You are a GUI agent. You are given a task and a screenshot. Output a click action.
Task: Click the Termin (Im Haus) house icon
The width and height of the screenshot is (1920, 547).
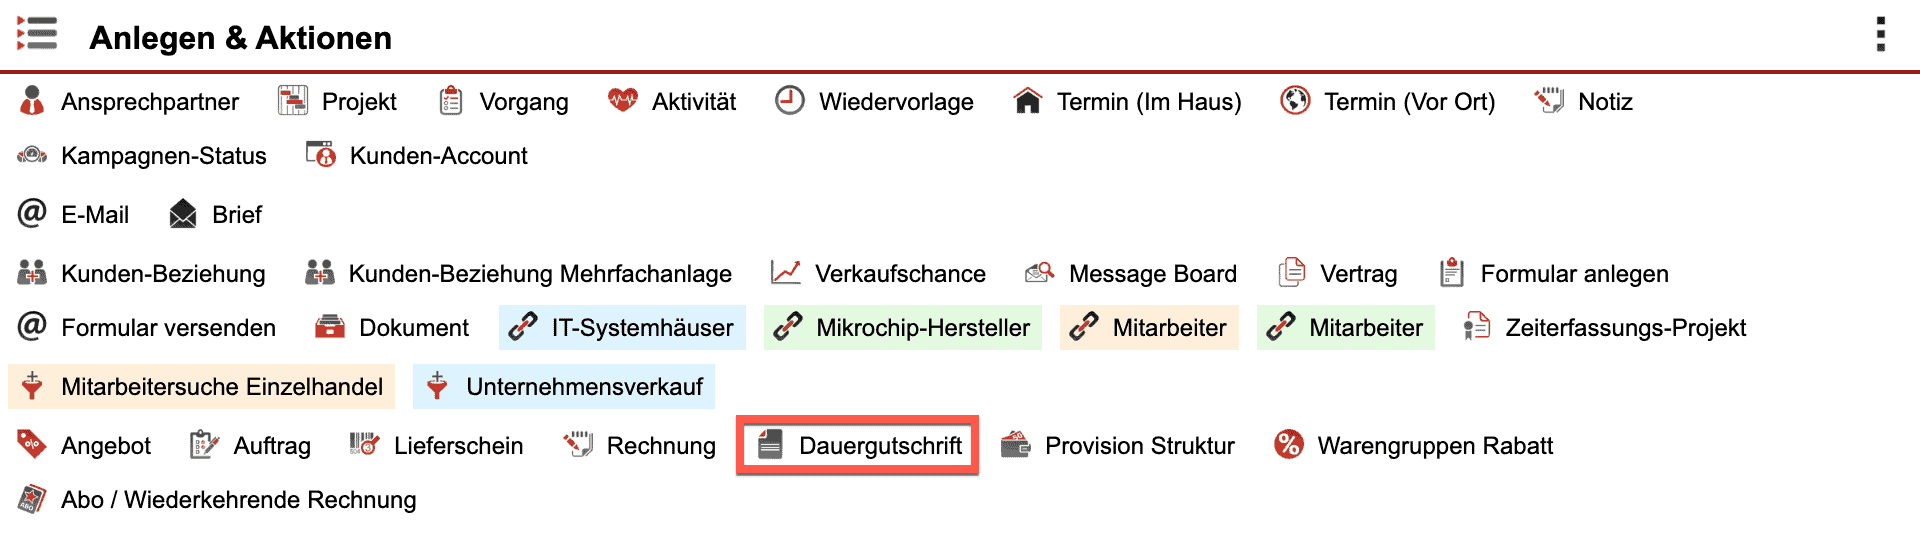(1027, 101)
